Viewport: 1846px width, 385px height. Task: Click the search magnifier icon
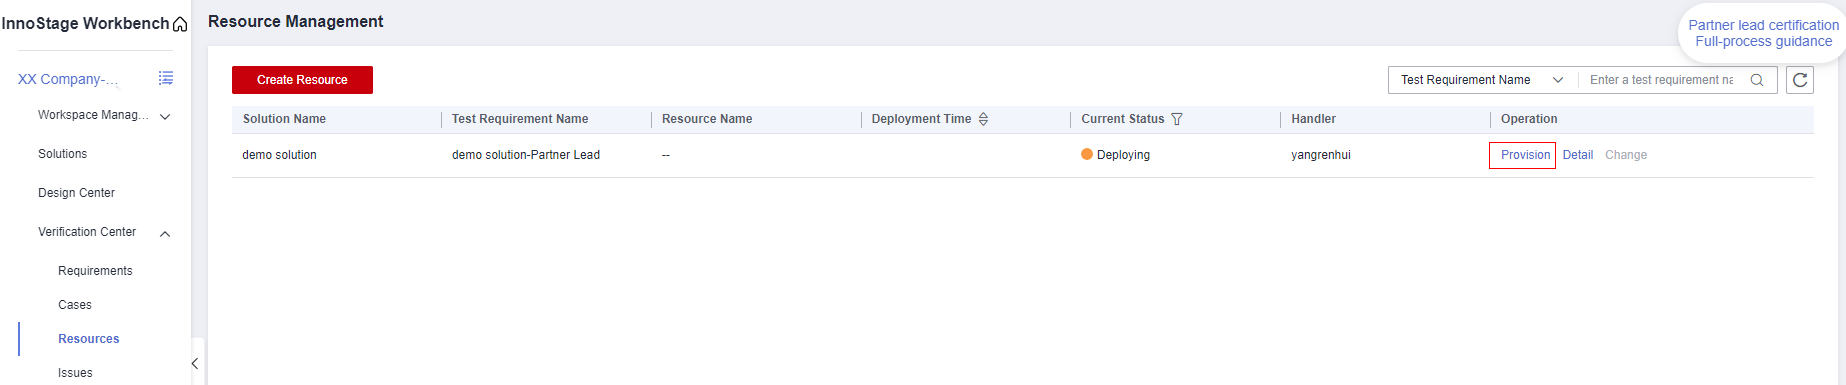click(x=1757, y=80)
